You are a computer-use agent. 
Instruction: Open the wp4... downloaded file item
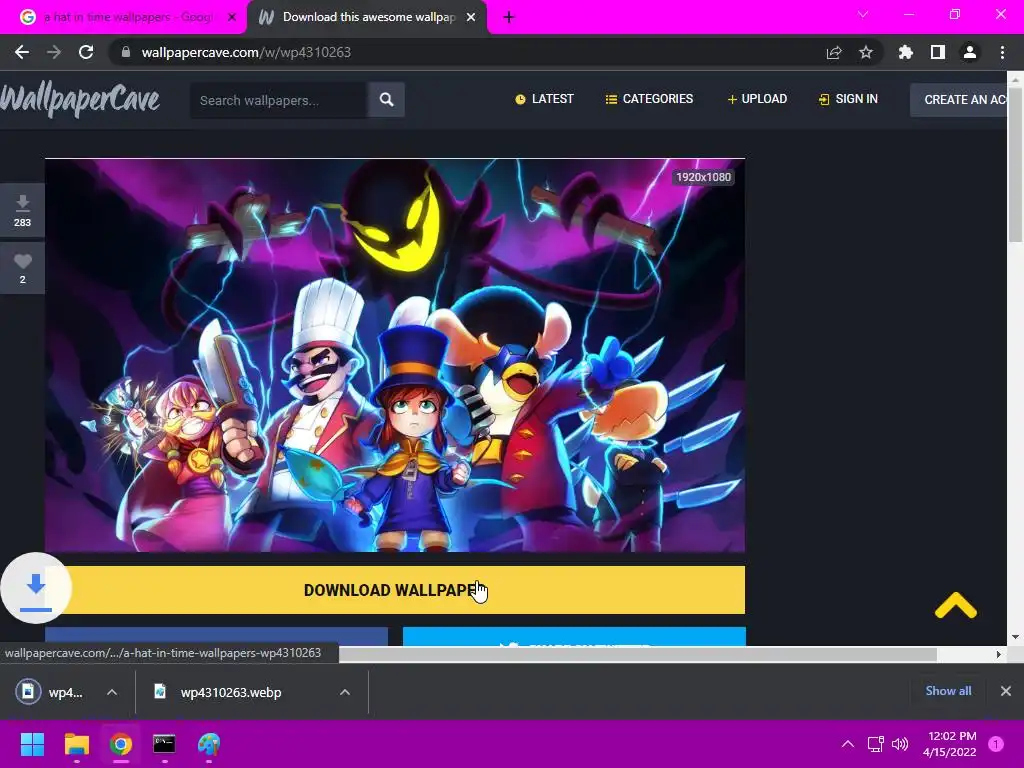point(52,692)
